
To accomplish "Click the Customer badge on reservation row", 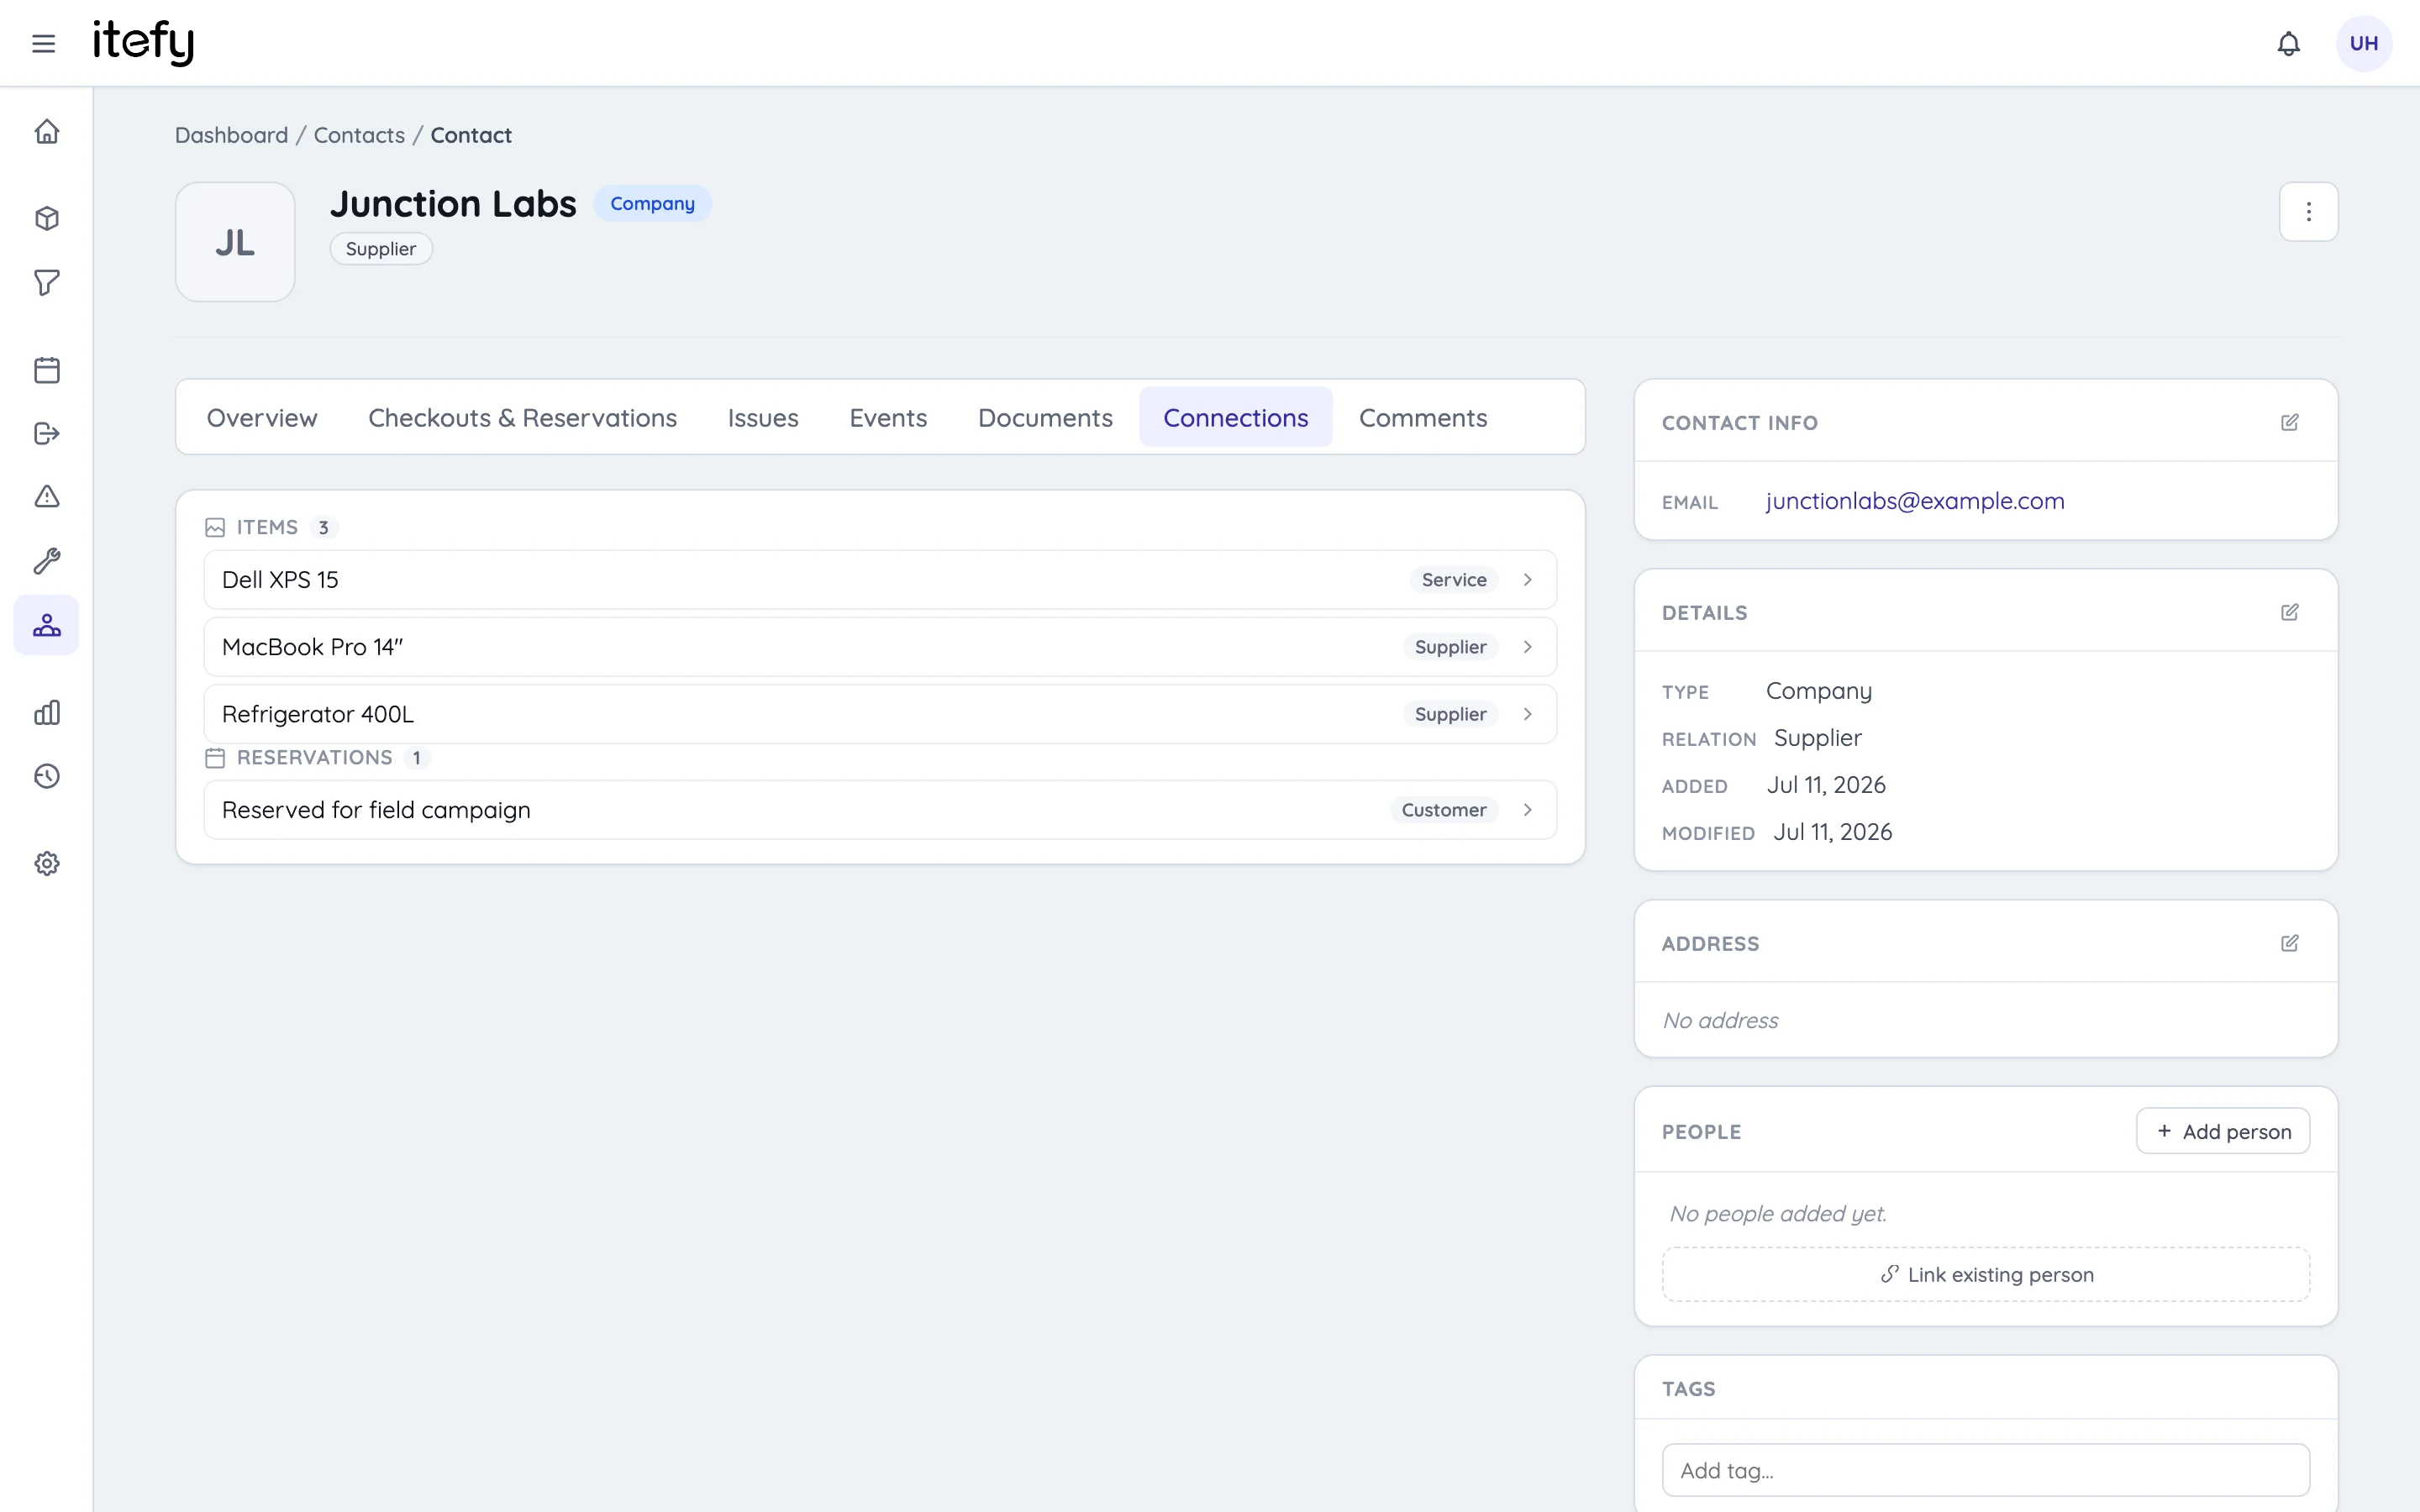I will 1444,810.
